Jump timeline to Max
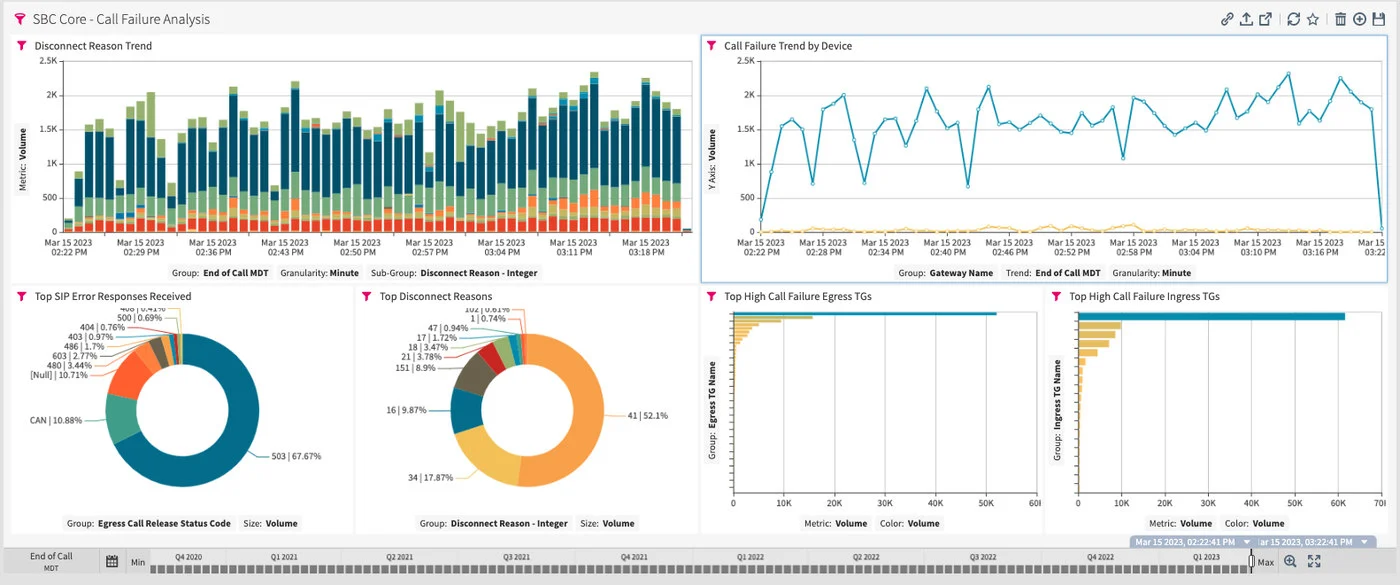Screen dimensions: 1400x585 1266,562
